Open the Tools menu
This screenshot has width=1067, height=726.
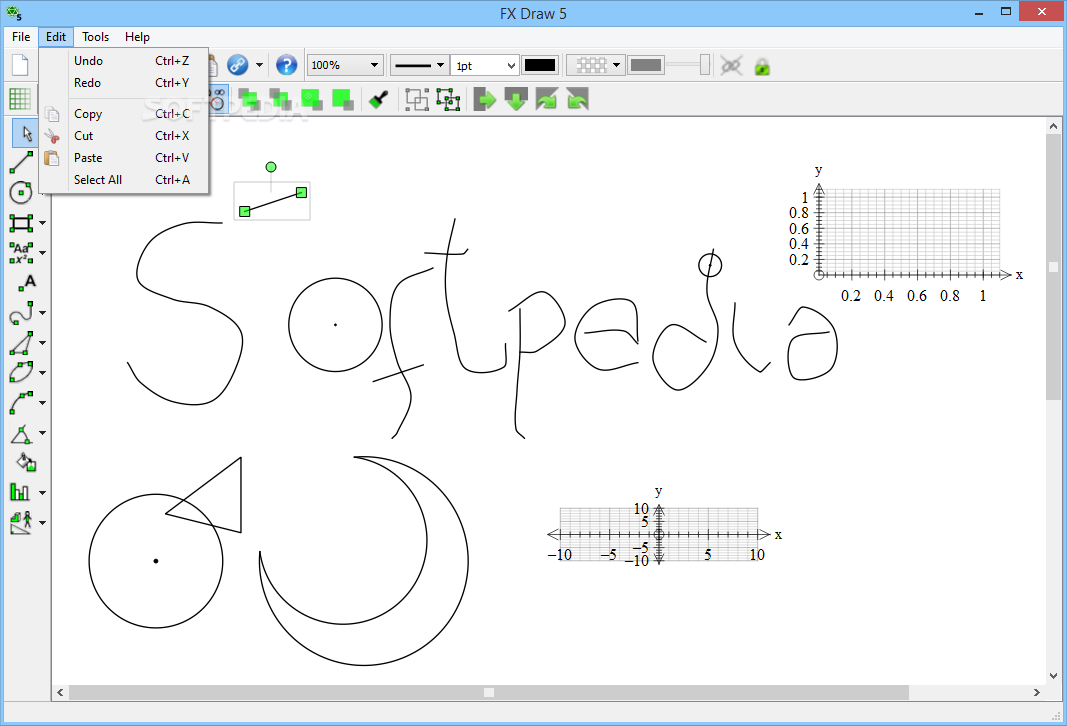tap(95, 37)
